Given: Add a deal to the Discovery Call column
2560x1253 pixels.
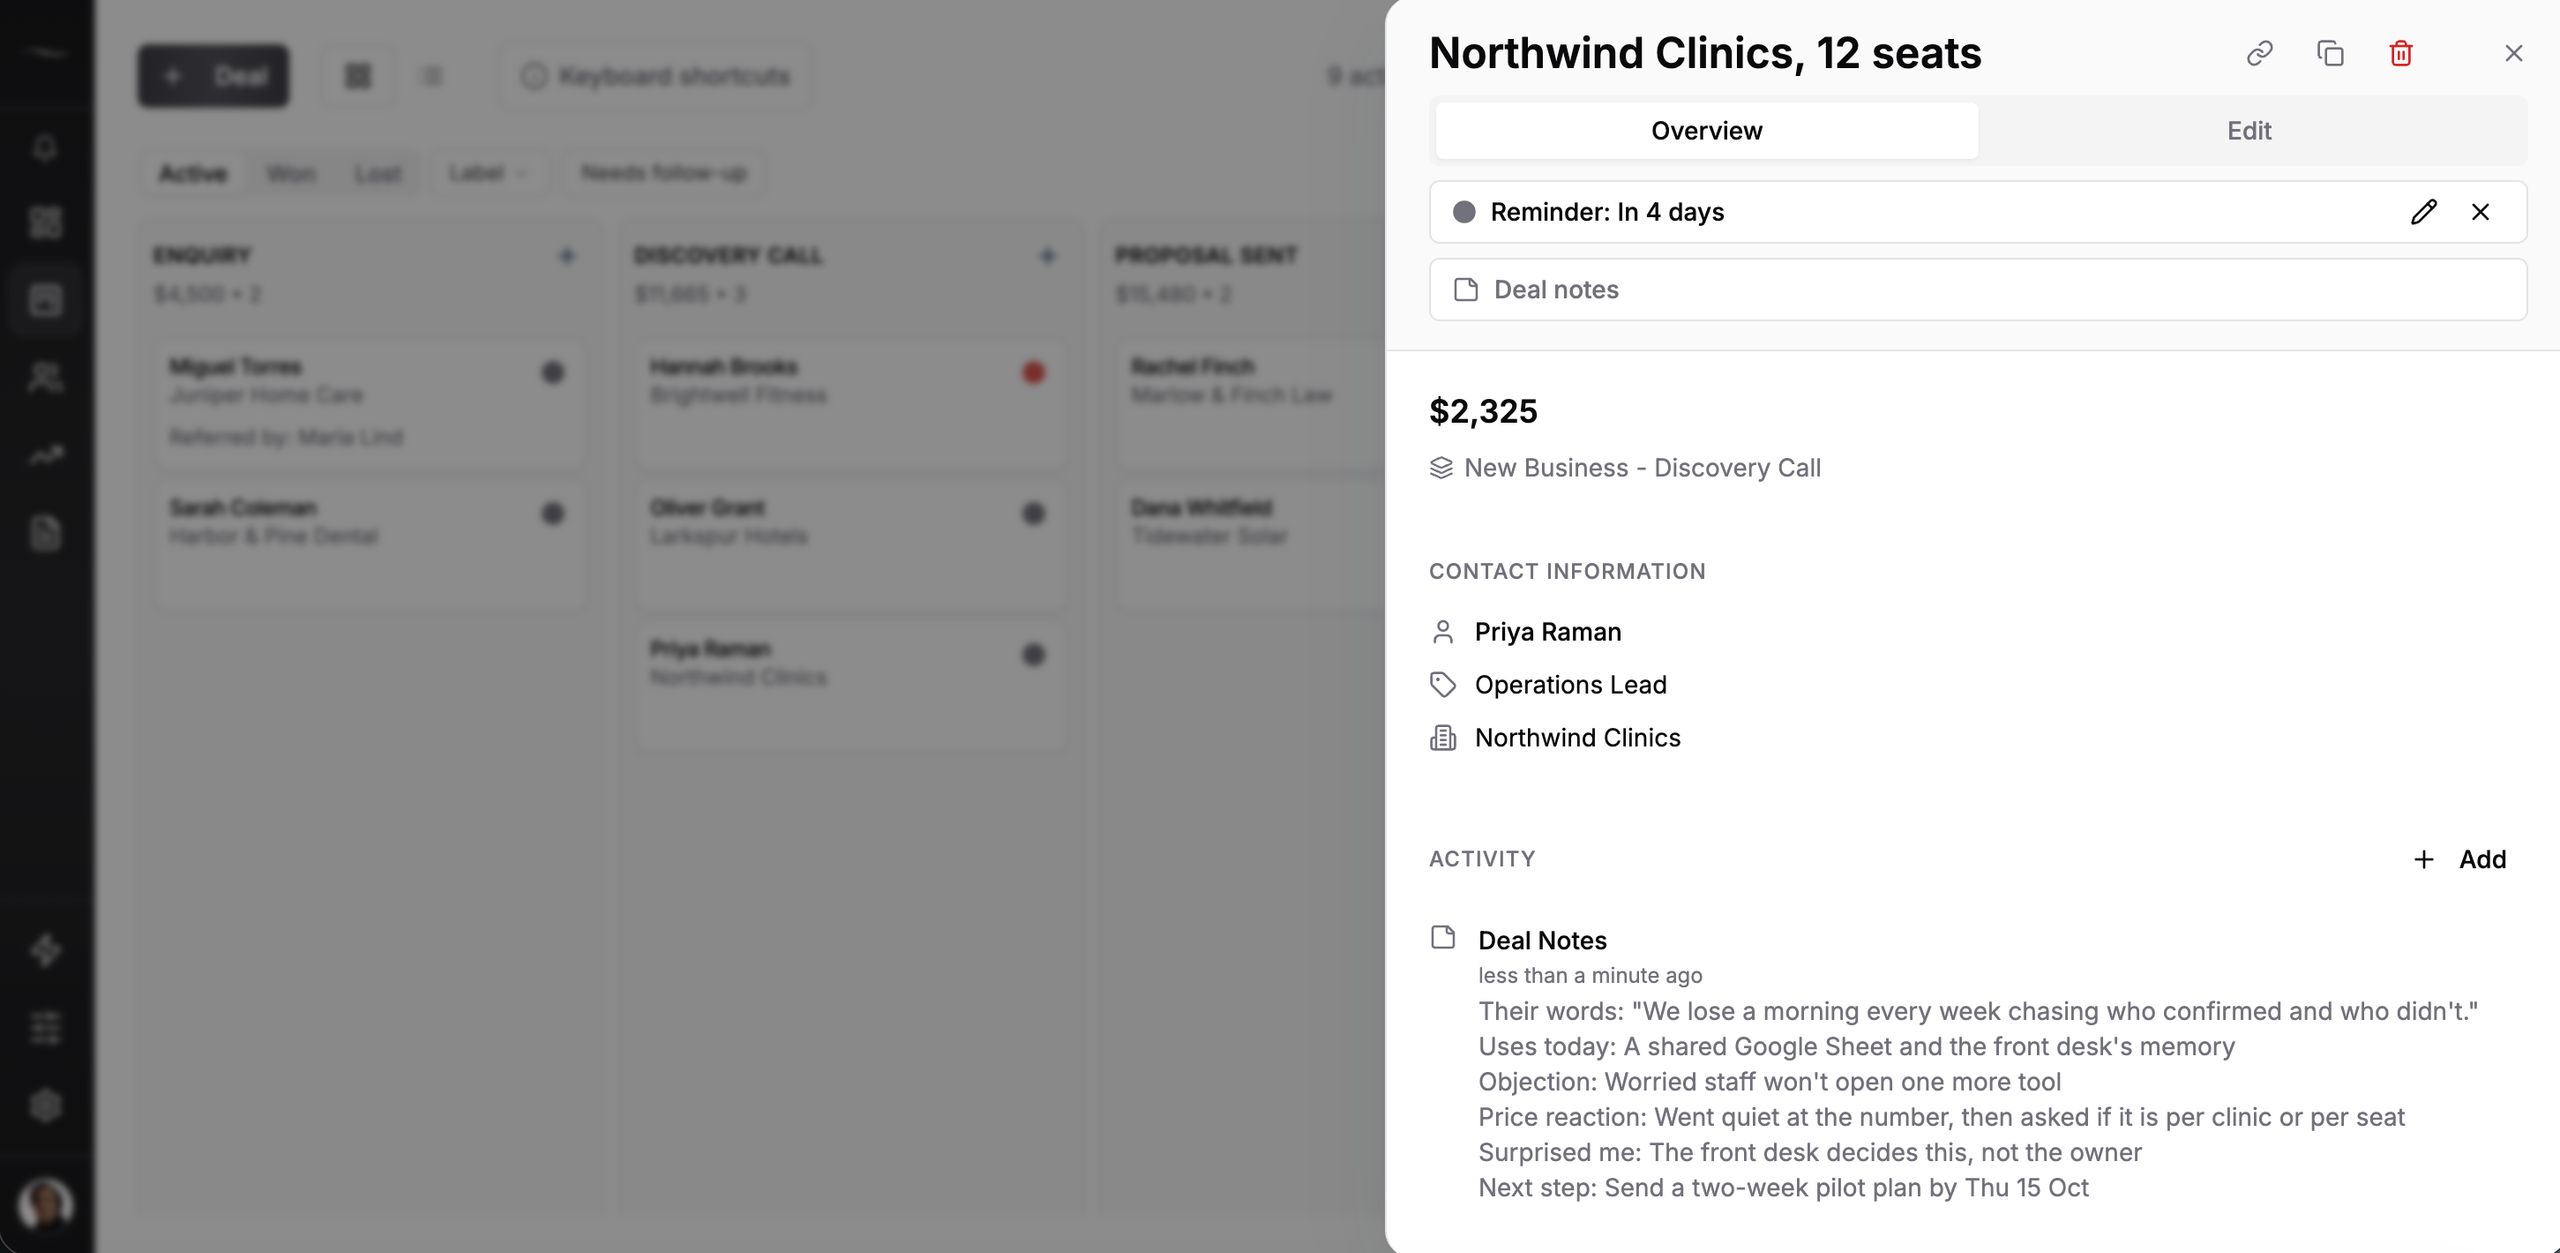Looking at the screenshot, I should 1047,256.
